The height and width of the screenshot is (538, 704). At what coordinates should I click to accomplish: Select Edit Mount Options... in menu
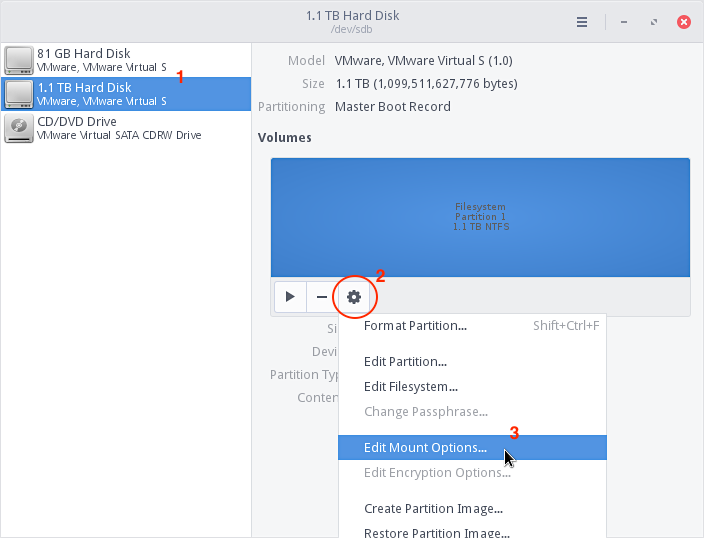click(x=425, y=448)
